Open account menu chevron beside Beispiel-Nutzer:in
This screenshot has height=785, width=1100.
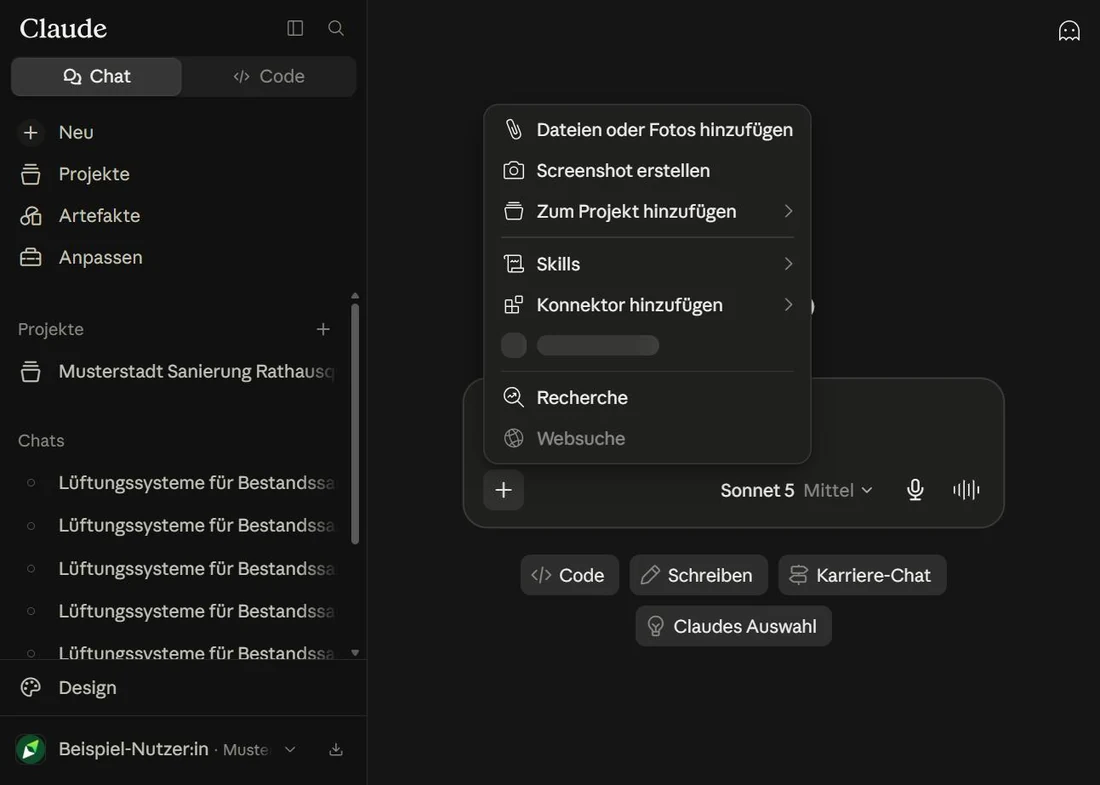(x=290, y=749)
